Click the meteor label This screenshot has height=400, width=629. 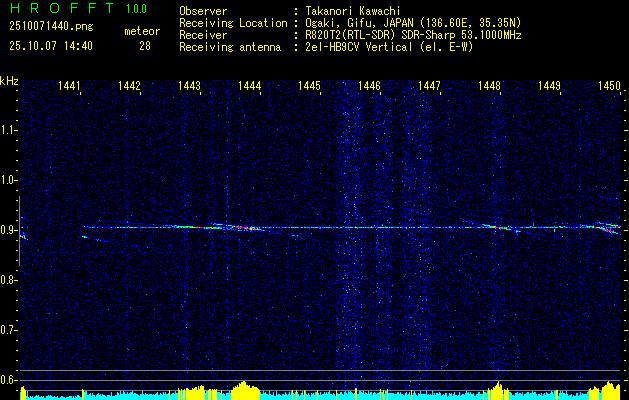[x=142, y=31]
